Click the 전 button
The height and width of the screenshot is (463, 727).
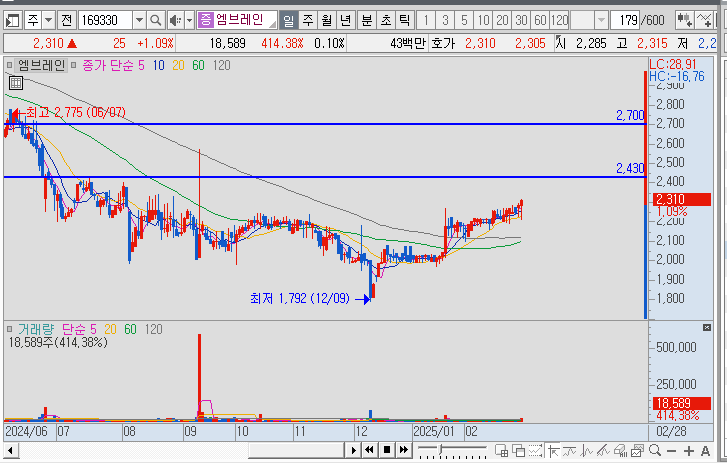[x=66, y=20]
